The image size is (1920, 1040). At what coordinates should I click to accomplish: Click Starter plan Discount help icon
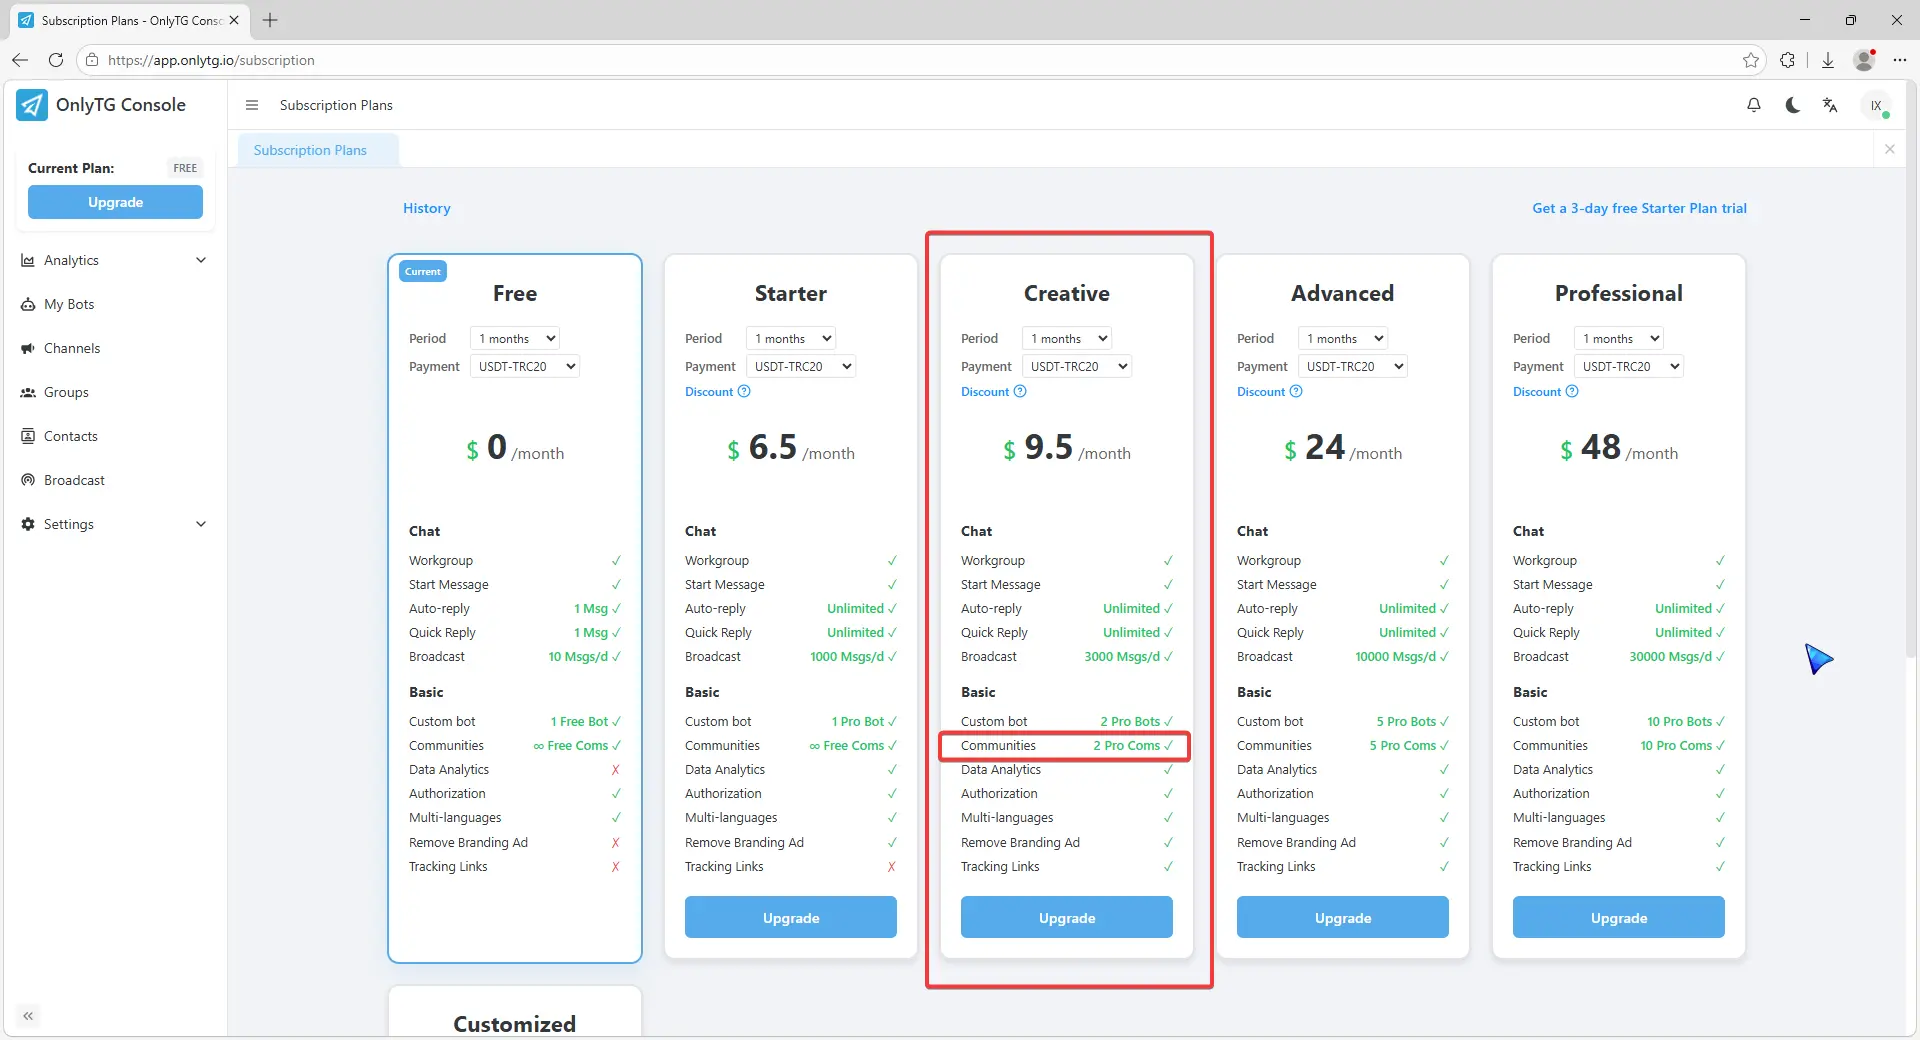coord(744,392)
